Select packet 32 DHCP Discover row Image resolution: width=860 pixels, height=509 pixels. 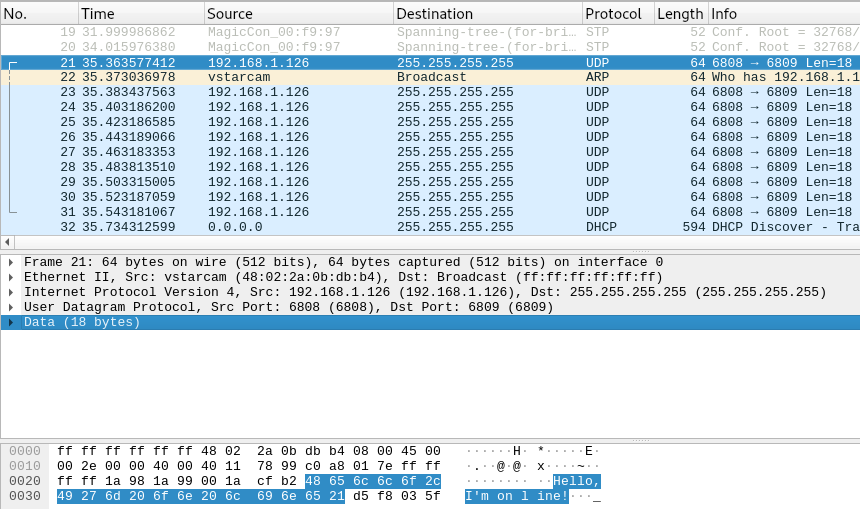pos(430,227)
